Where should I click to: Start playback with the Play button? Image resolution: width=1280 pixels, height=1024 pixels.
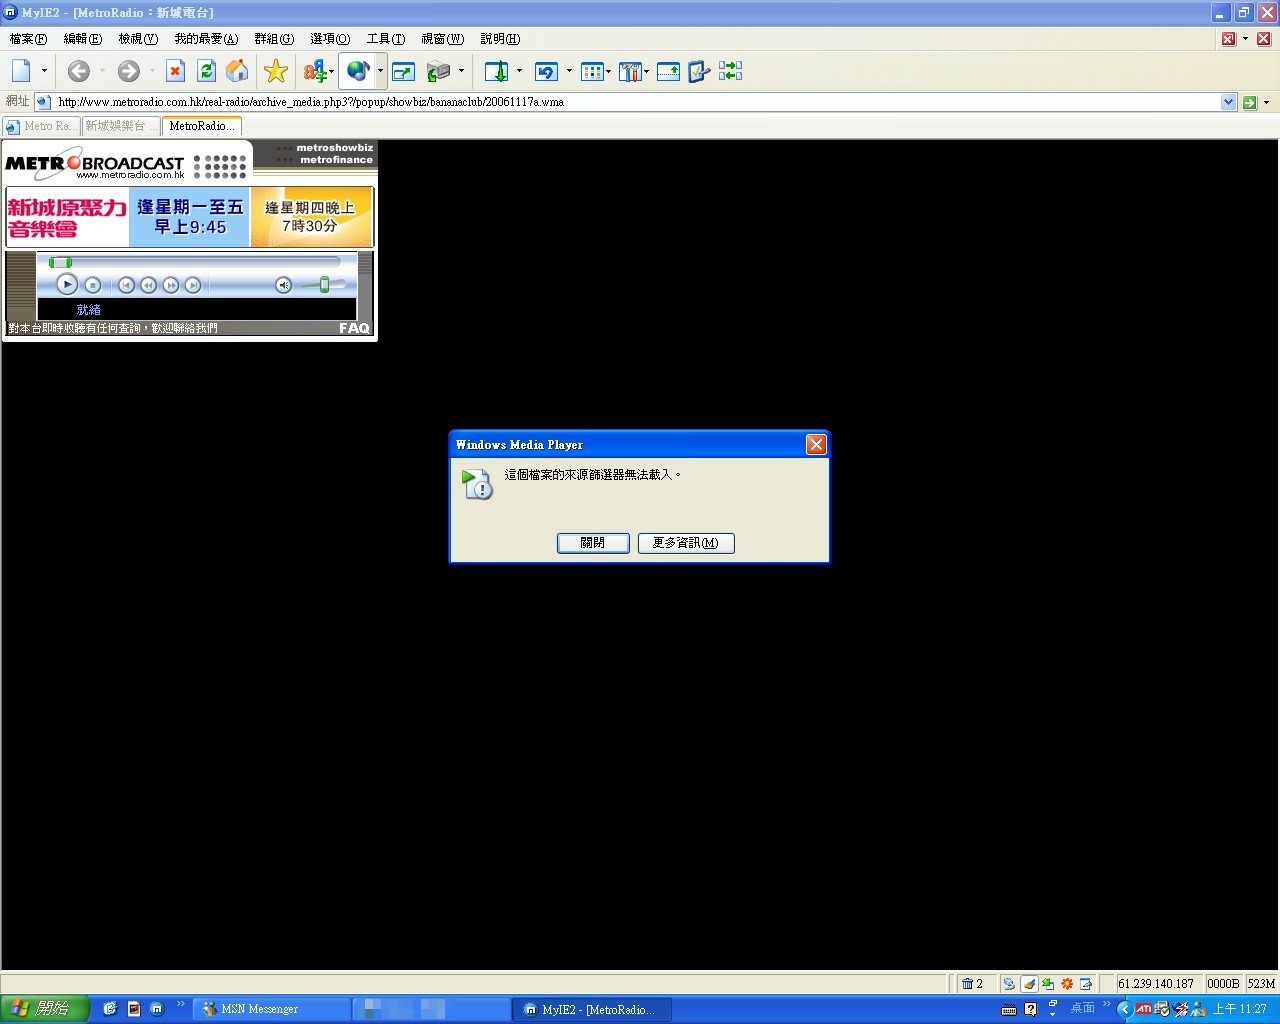click(66, 284)
